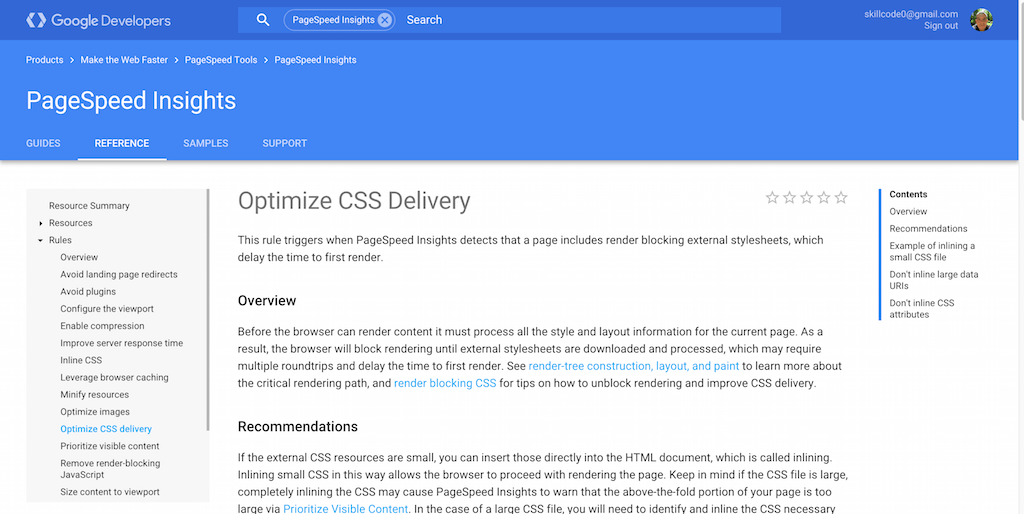
Task: Expand the Resources tree arrow
Action: pos(41,223)
